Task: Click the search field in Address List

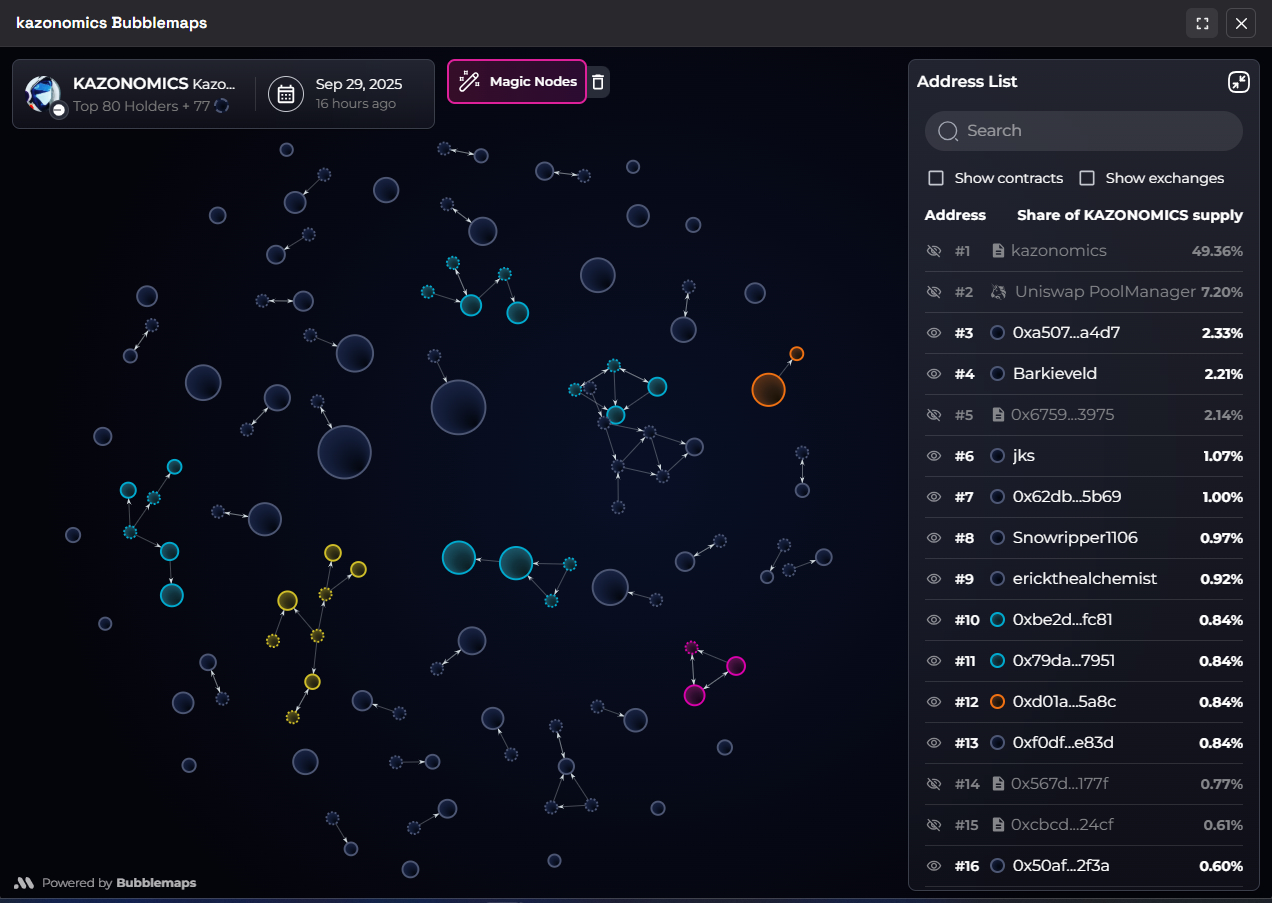Action: [1084, 131]
